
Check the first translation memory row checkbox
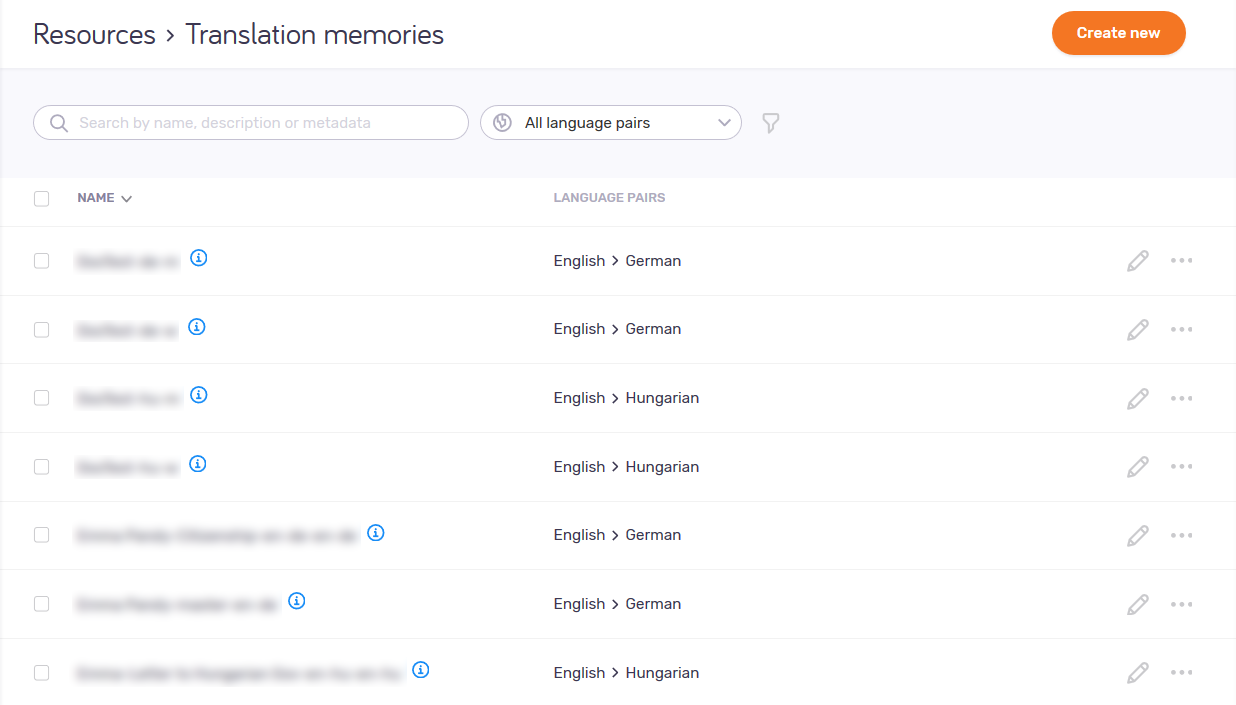pos(41,261)
